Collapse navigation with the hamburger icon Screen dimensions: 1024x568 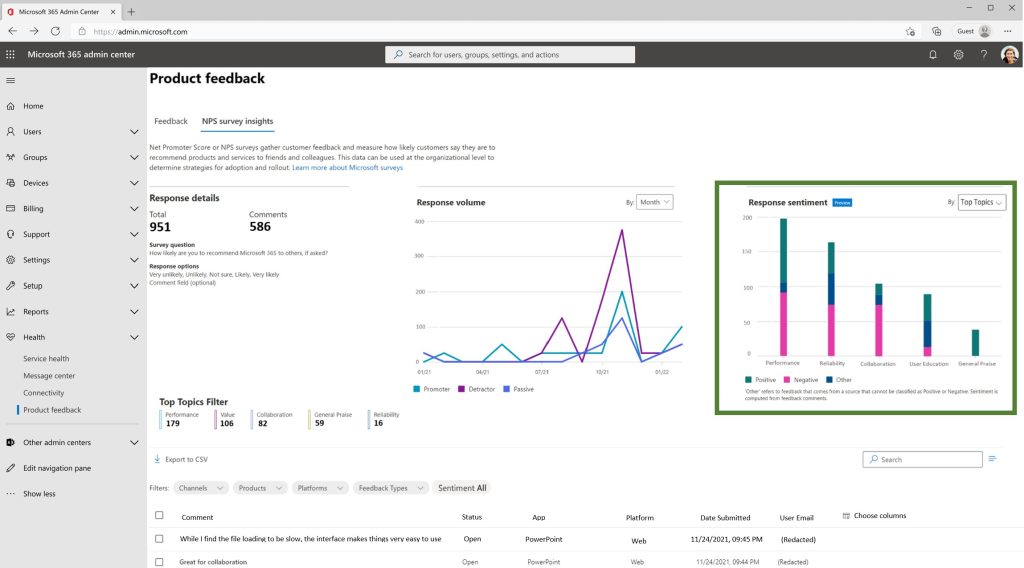[11, 80]
